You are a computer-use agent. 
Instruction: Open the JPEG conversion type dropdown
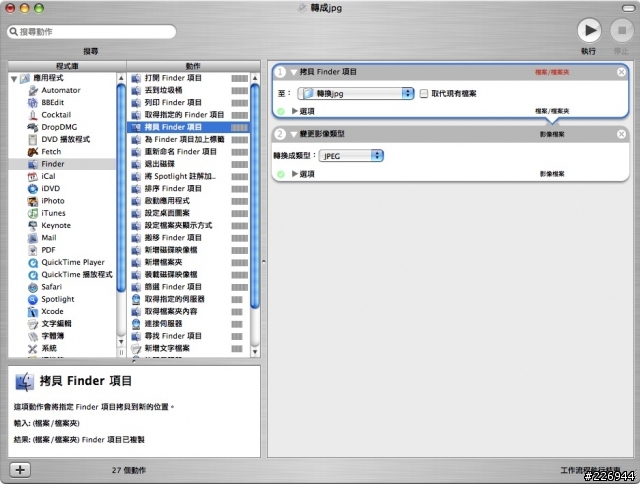[351, 155]
